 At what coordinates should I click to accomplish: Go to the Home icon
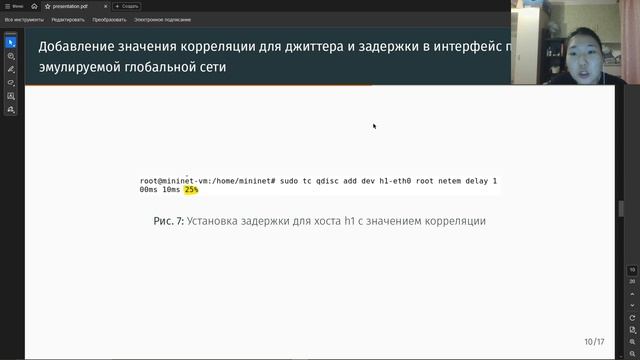pyautogui.click(x=34, y=6)
